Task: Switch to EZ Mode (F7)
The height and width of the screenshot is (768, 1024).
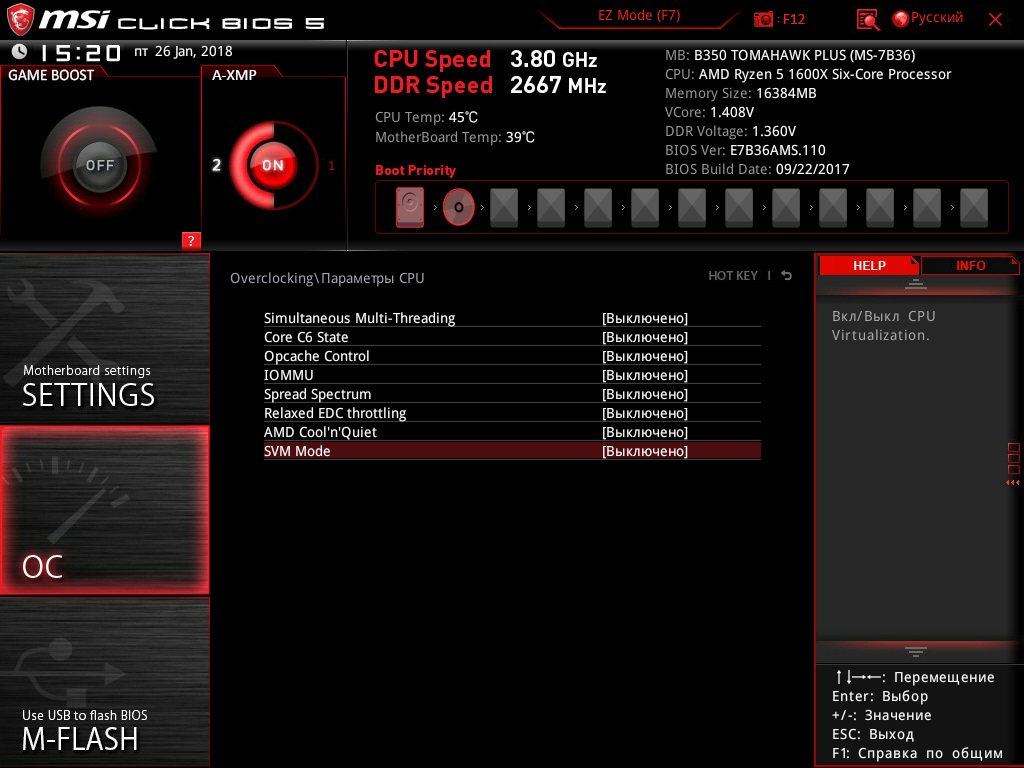Action: 639,16
